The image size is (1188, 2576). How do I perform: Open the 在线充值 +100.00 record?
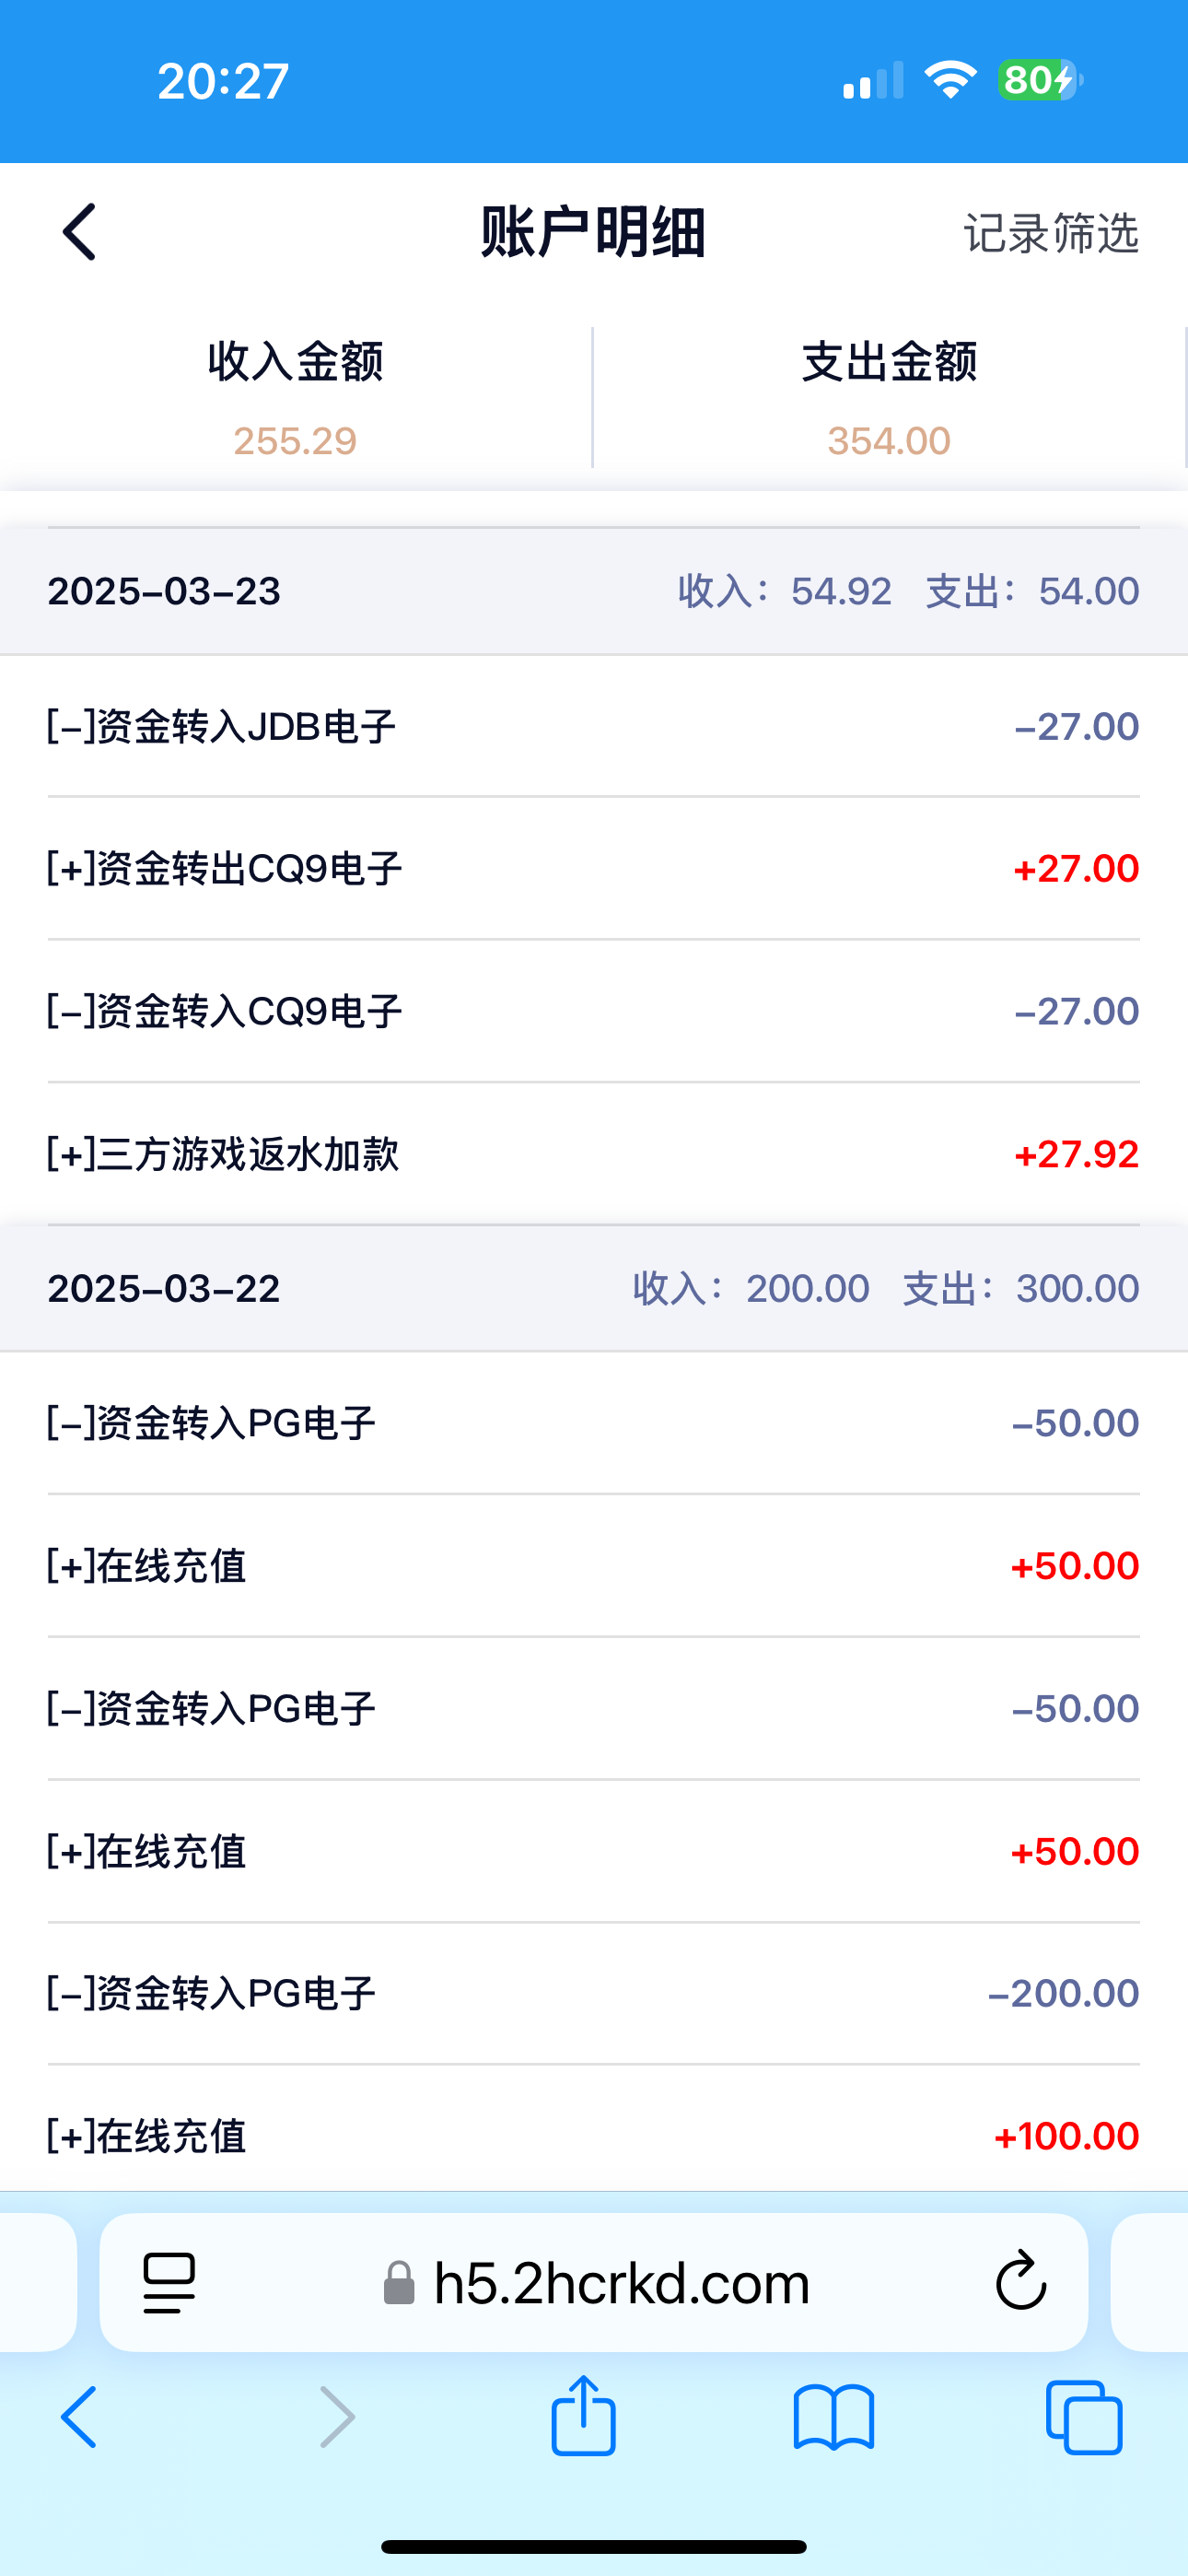(x=594, y=2135)
